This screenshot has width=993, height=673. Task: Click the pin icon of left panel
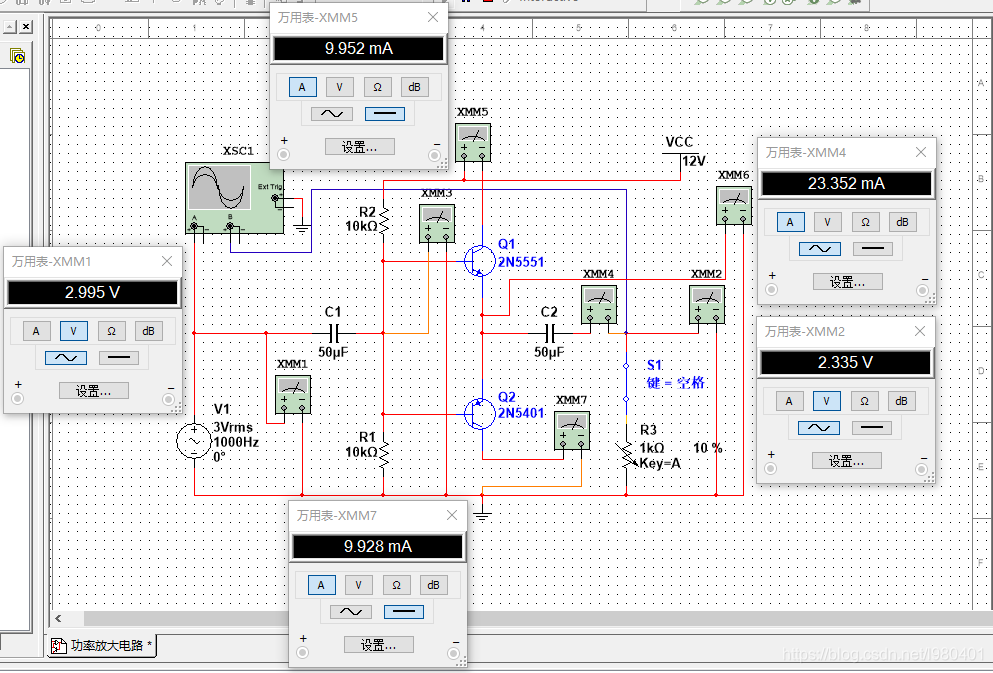[x=9, y=27]
